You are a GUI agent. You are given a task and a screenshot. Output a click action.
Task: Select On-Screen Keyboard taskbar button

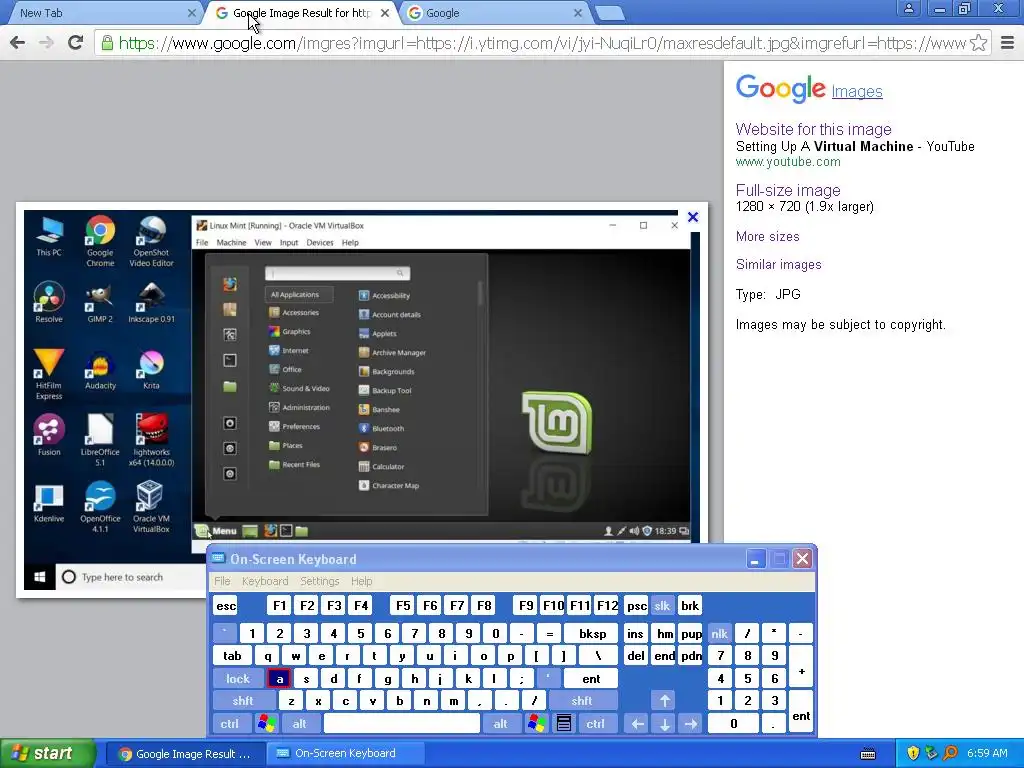[x=345, y=754]
